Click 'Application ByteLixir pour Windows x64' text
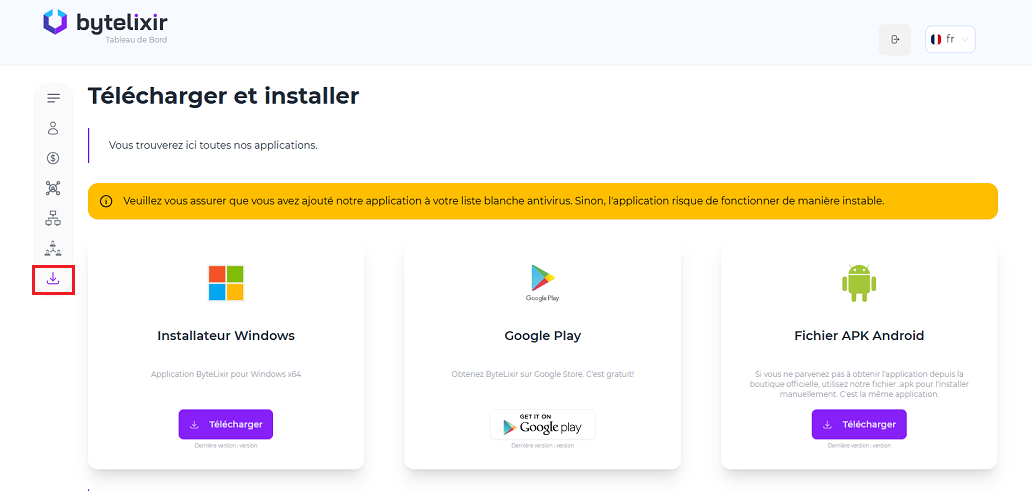This screenshot has width=1032, height=491. (x=226, y=374)
